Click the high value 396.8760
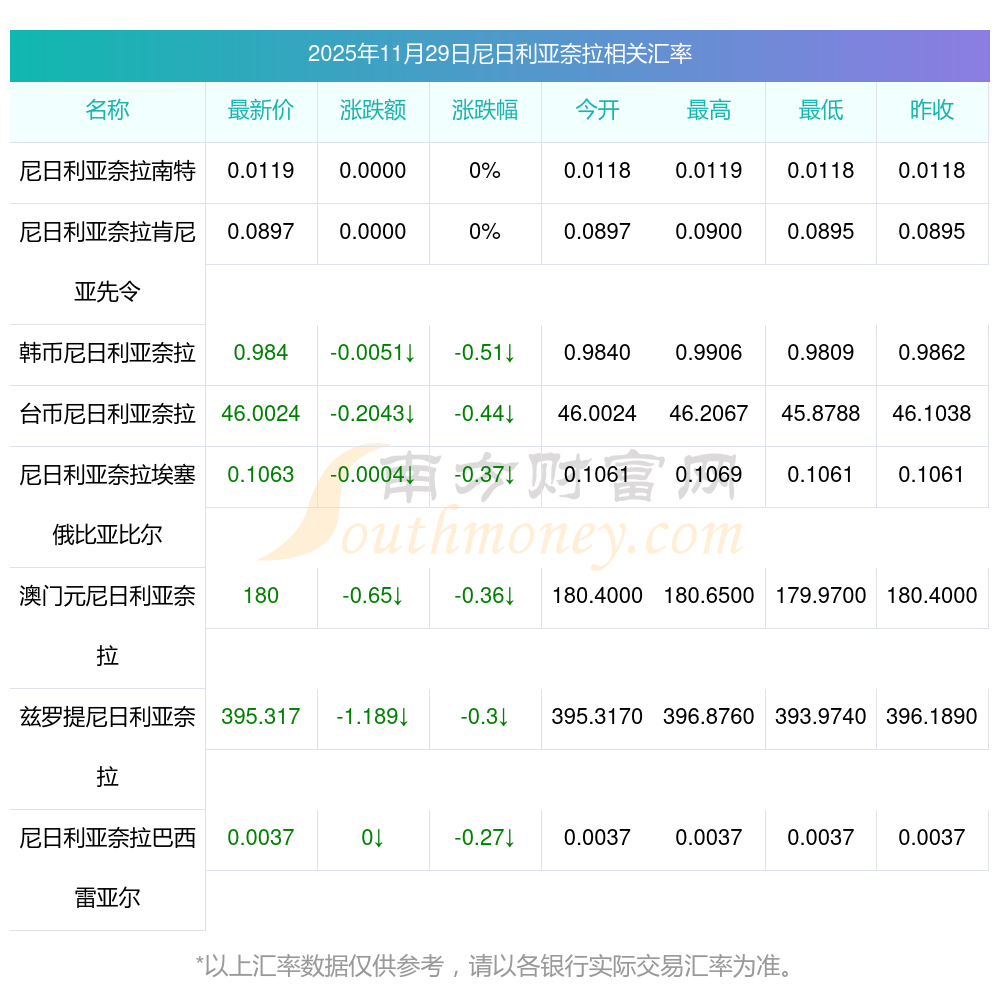Viewport: 1000px width, 997px height. pos(709,717)
